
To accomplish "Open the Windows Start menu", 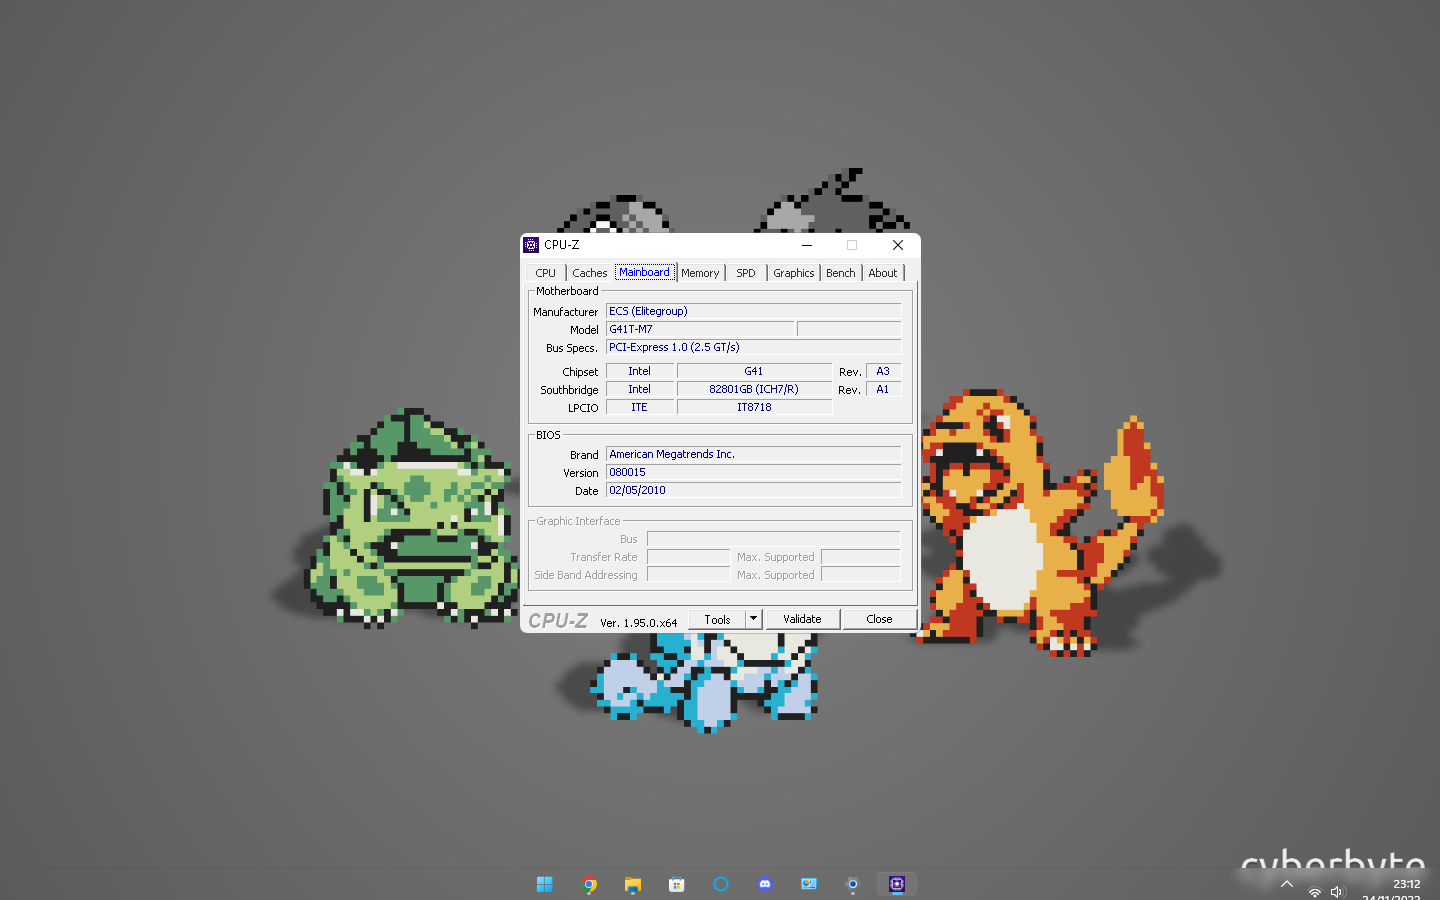I will click(x=545, y=884).
